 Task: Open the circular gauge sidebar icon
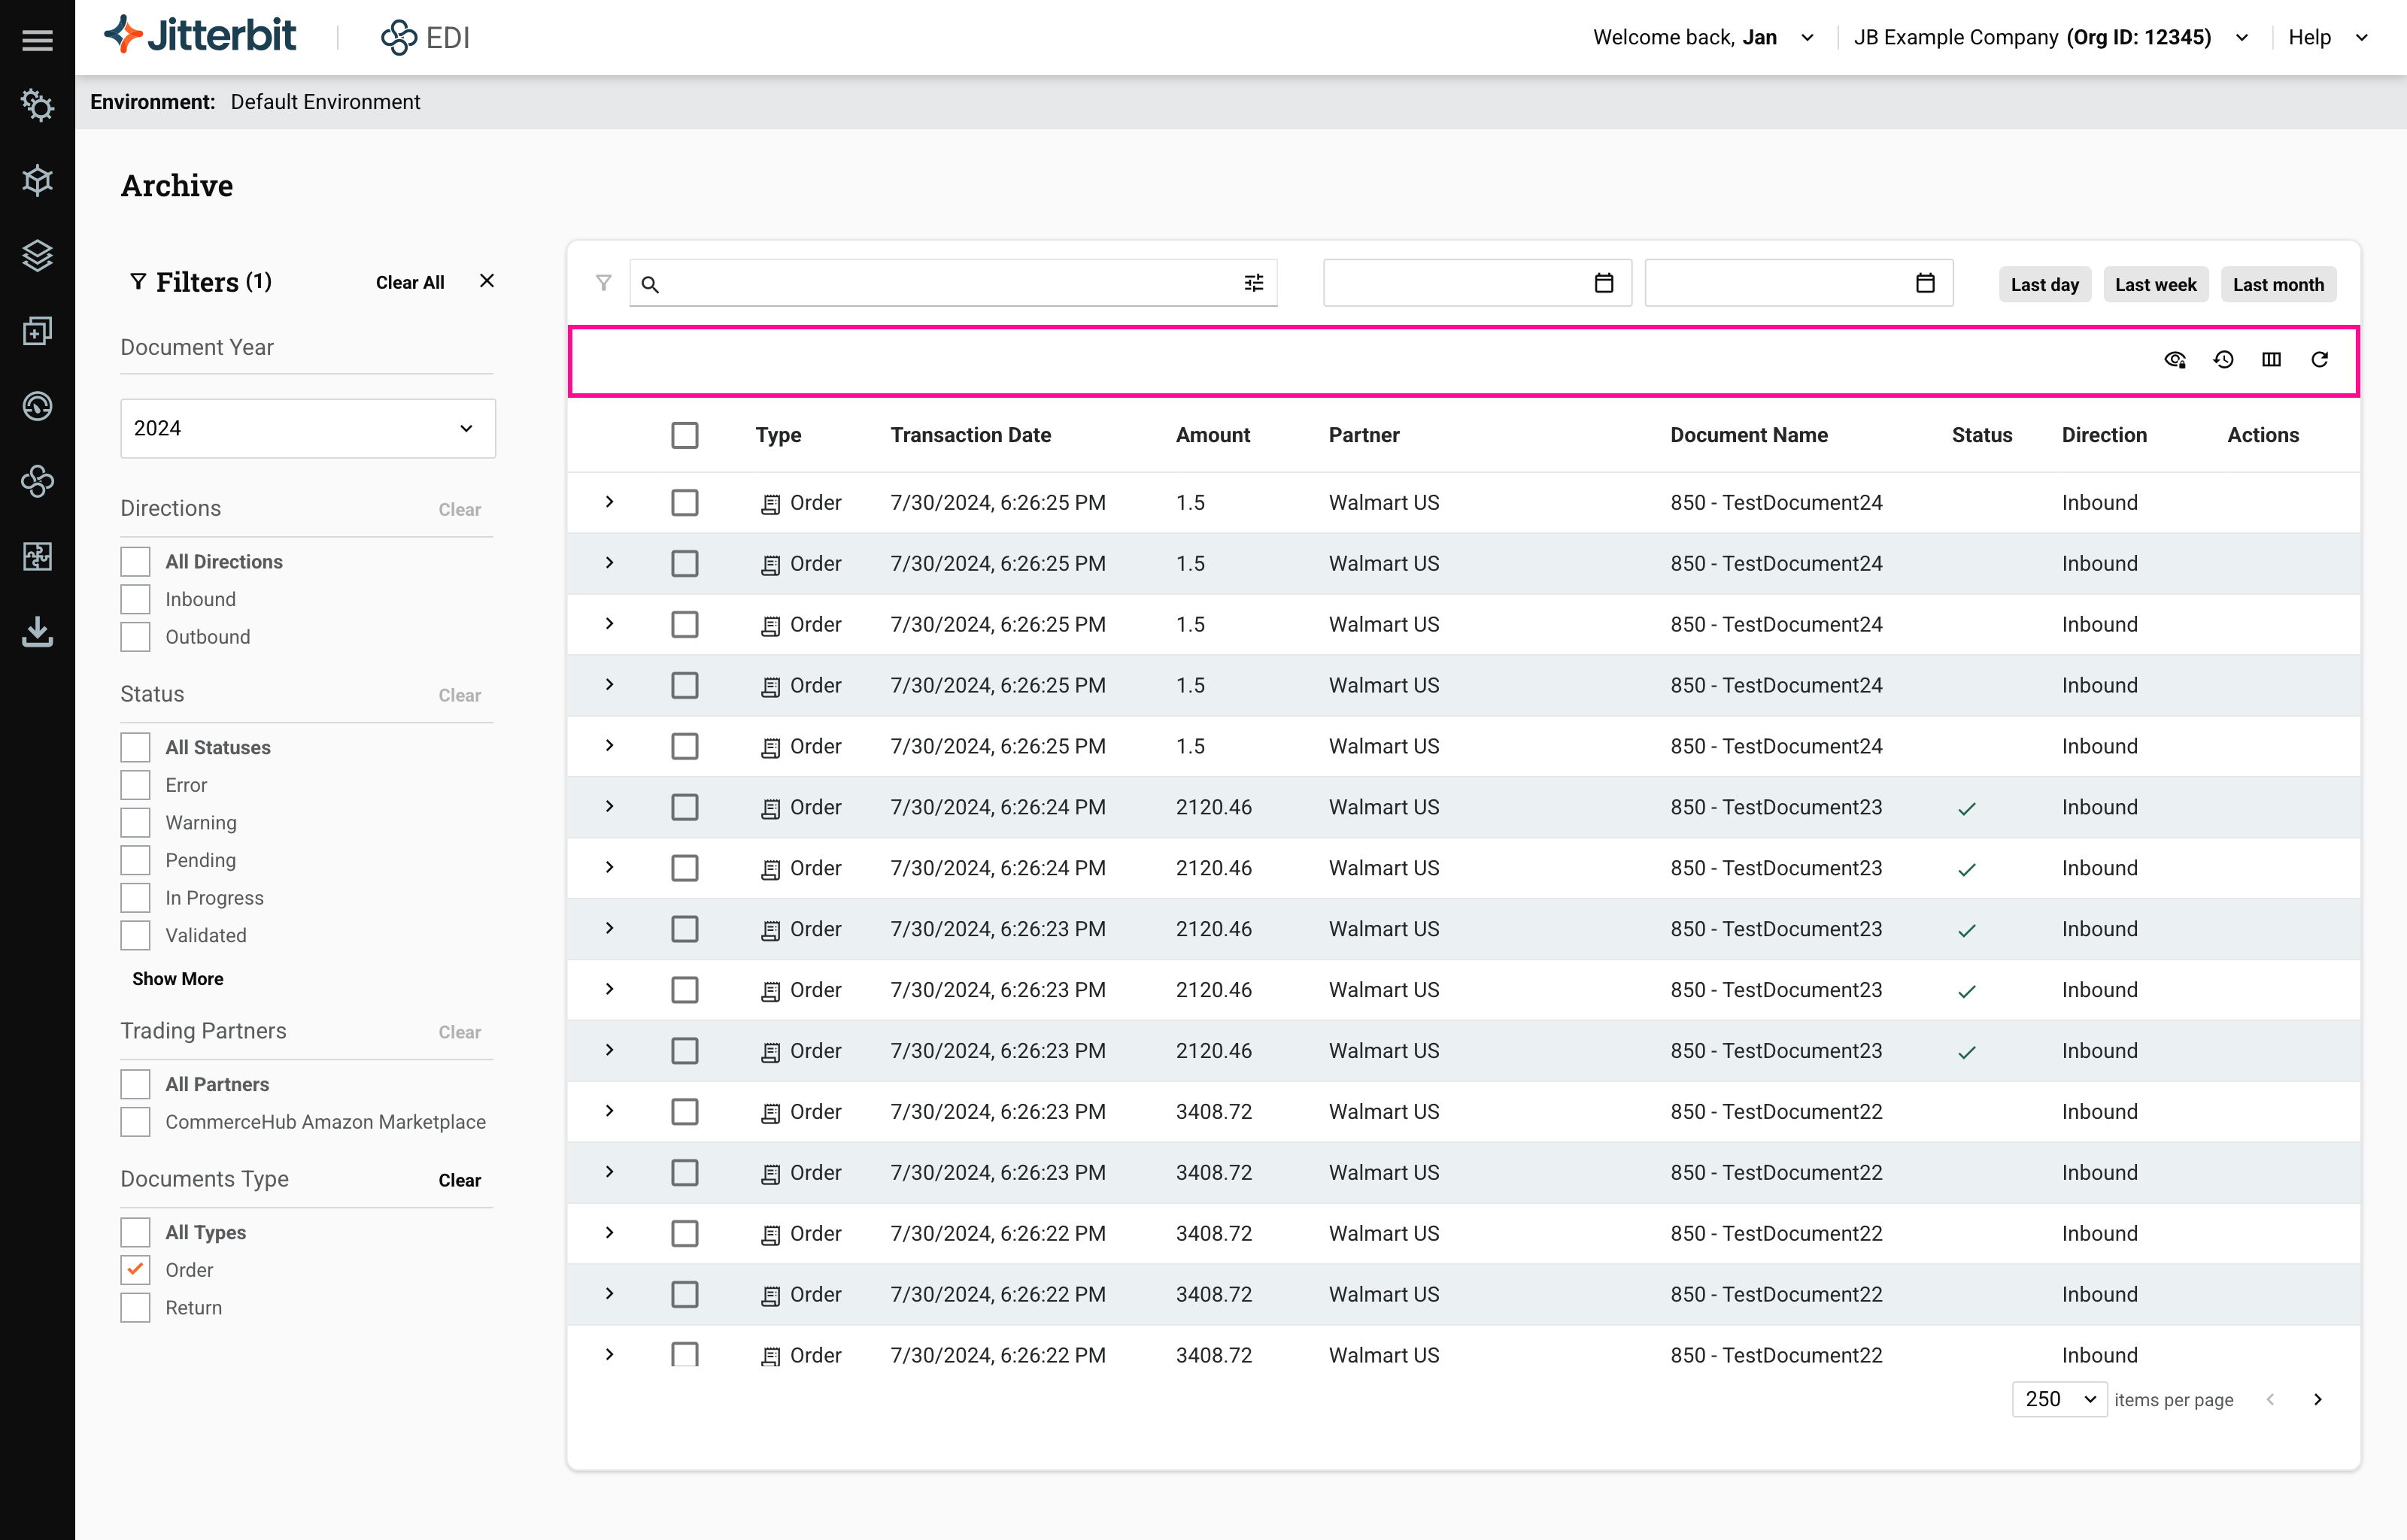(x=37, y=406)
